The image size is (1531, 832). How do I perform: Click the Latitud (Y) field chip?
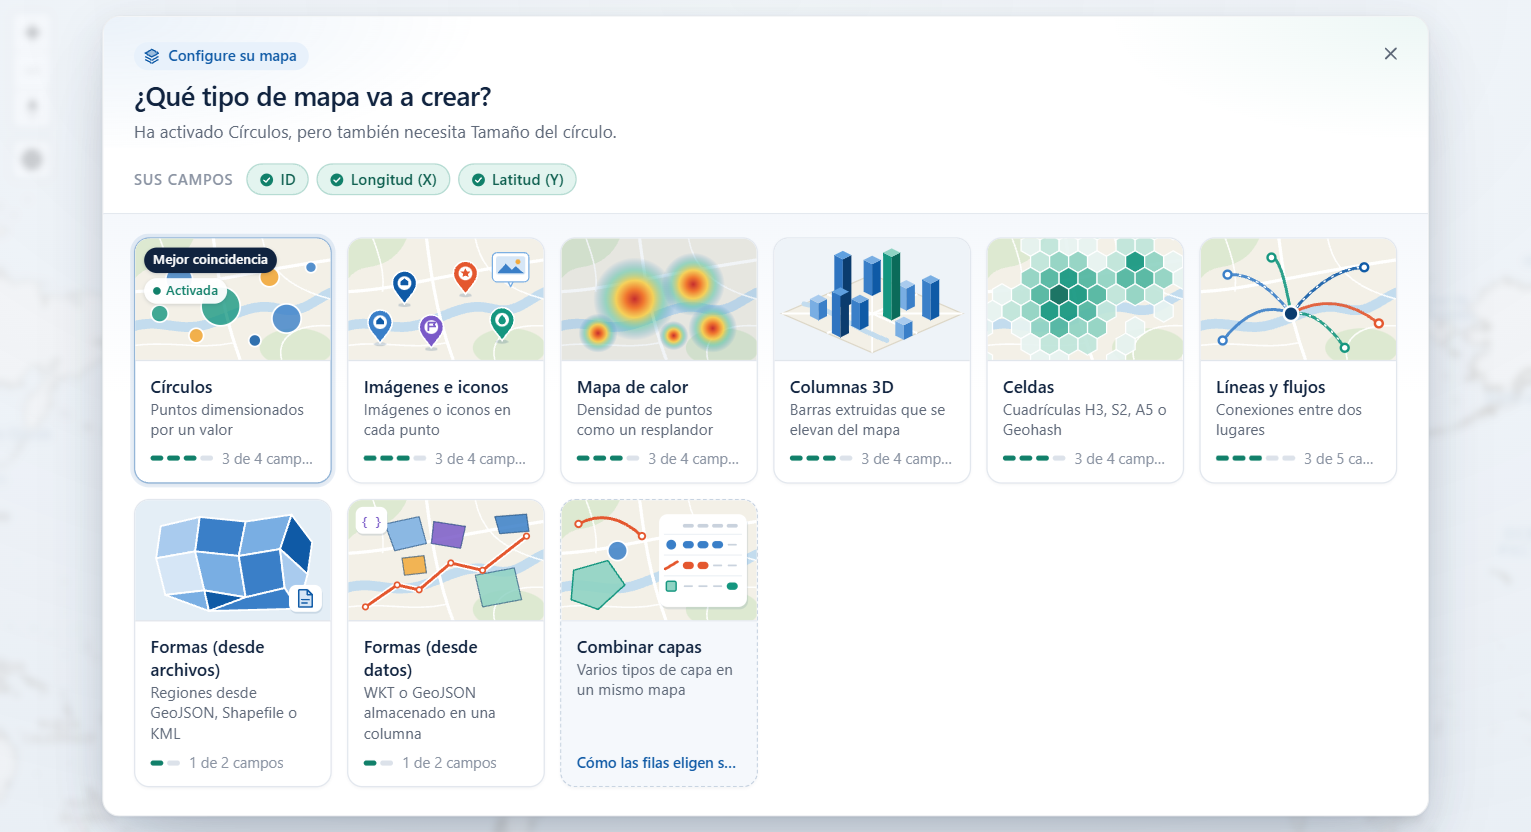[x=517, y=180]
